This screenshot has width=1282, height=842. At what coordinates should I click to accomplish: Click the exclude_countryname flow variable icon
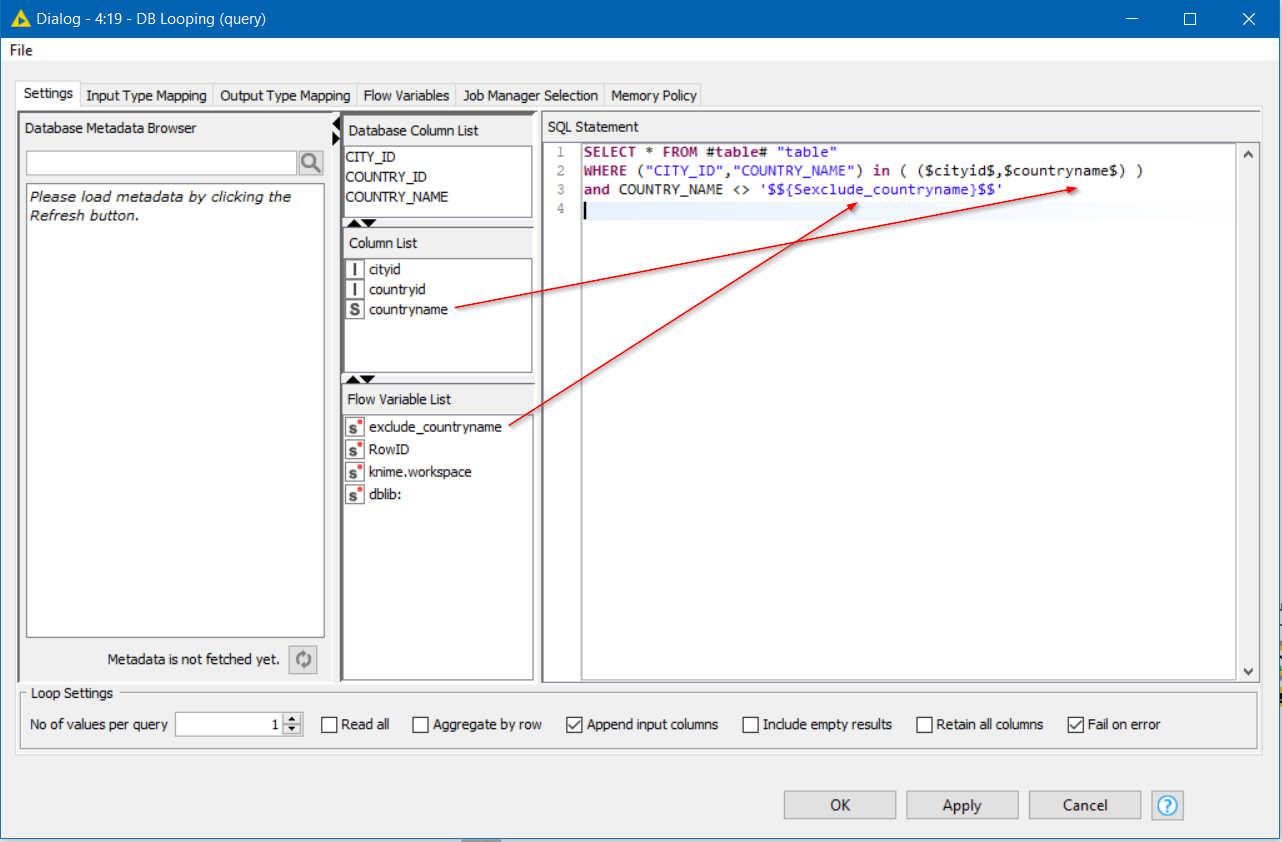click(x=355, y=427)
